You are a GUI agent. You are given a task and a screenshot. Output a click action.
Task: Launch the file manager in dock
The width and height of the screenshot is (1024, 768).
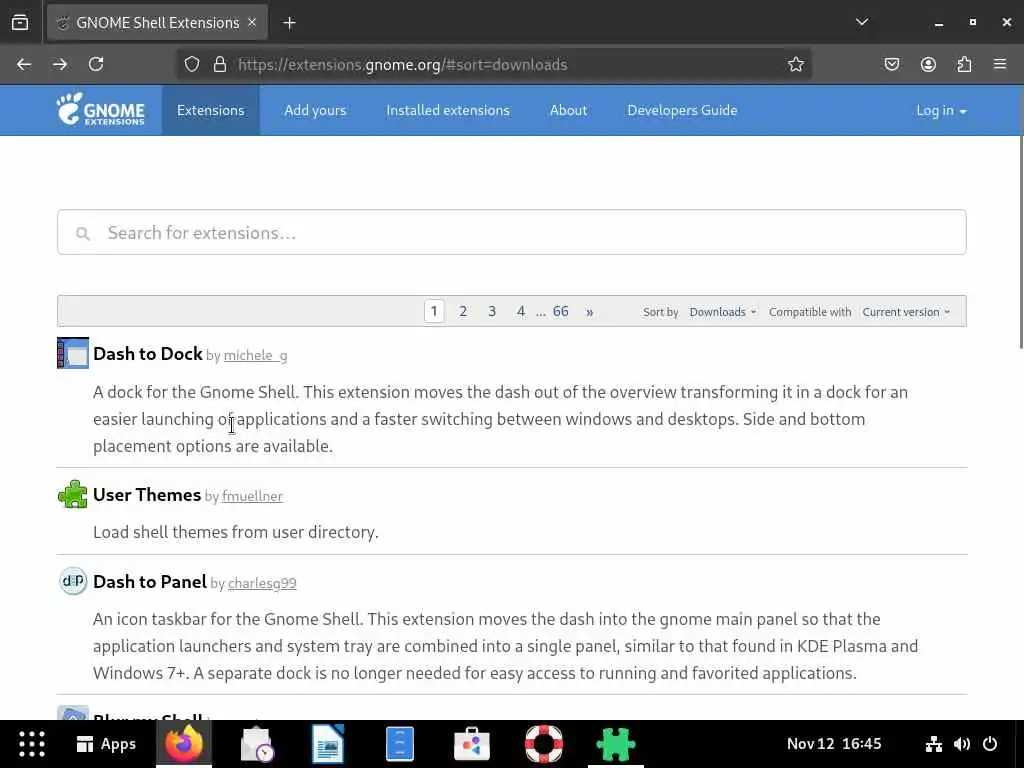pyautogui.click(x=400, y=744)
